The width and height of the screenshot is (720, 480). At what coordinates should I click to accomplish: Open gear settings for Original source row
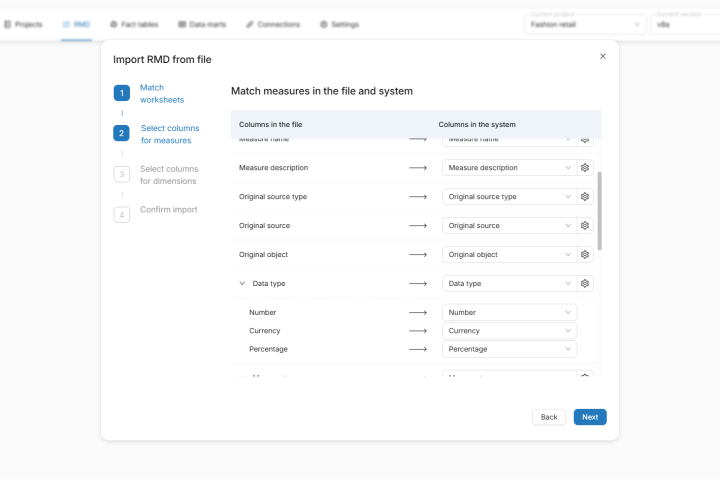point(585,226)
